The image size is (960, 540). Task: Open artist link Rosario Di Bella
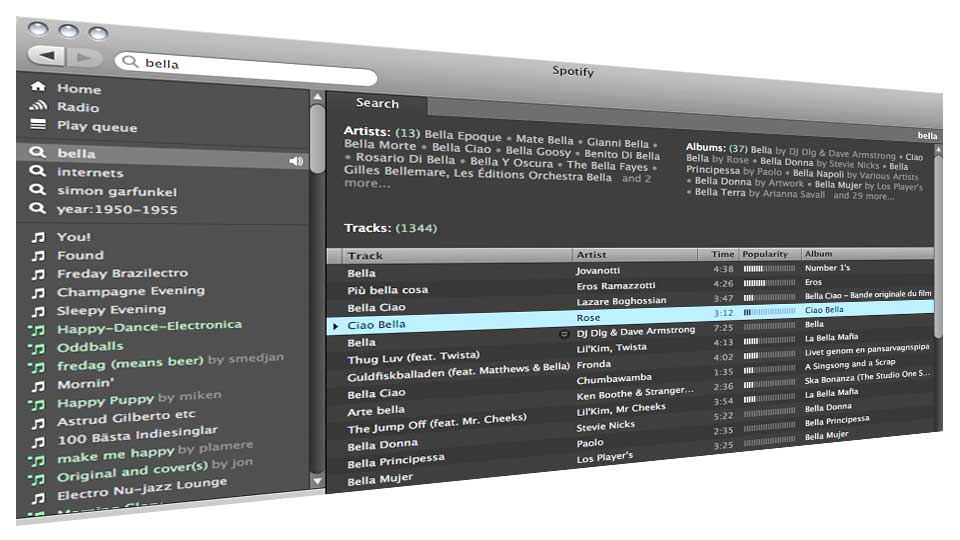(x=405, y=158)
